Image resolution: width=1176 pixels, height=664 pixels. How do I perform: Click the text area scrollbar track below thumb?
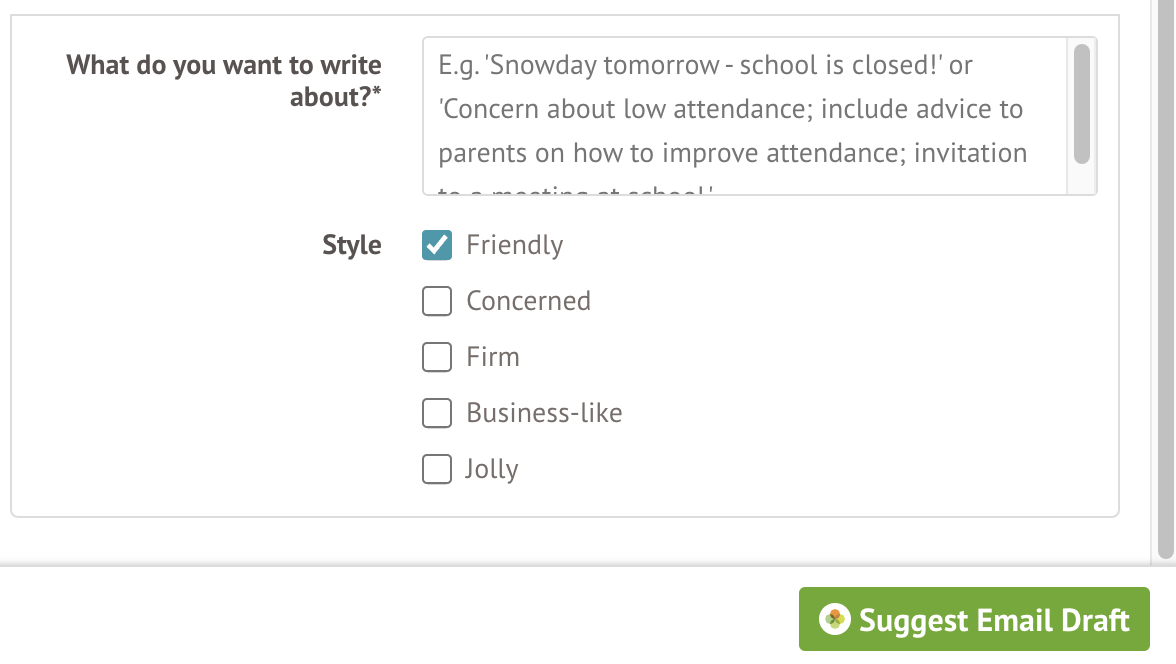pyautogui.click(x=1081, y=179)
